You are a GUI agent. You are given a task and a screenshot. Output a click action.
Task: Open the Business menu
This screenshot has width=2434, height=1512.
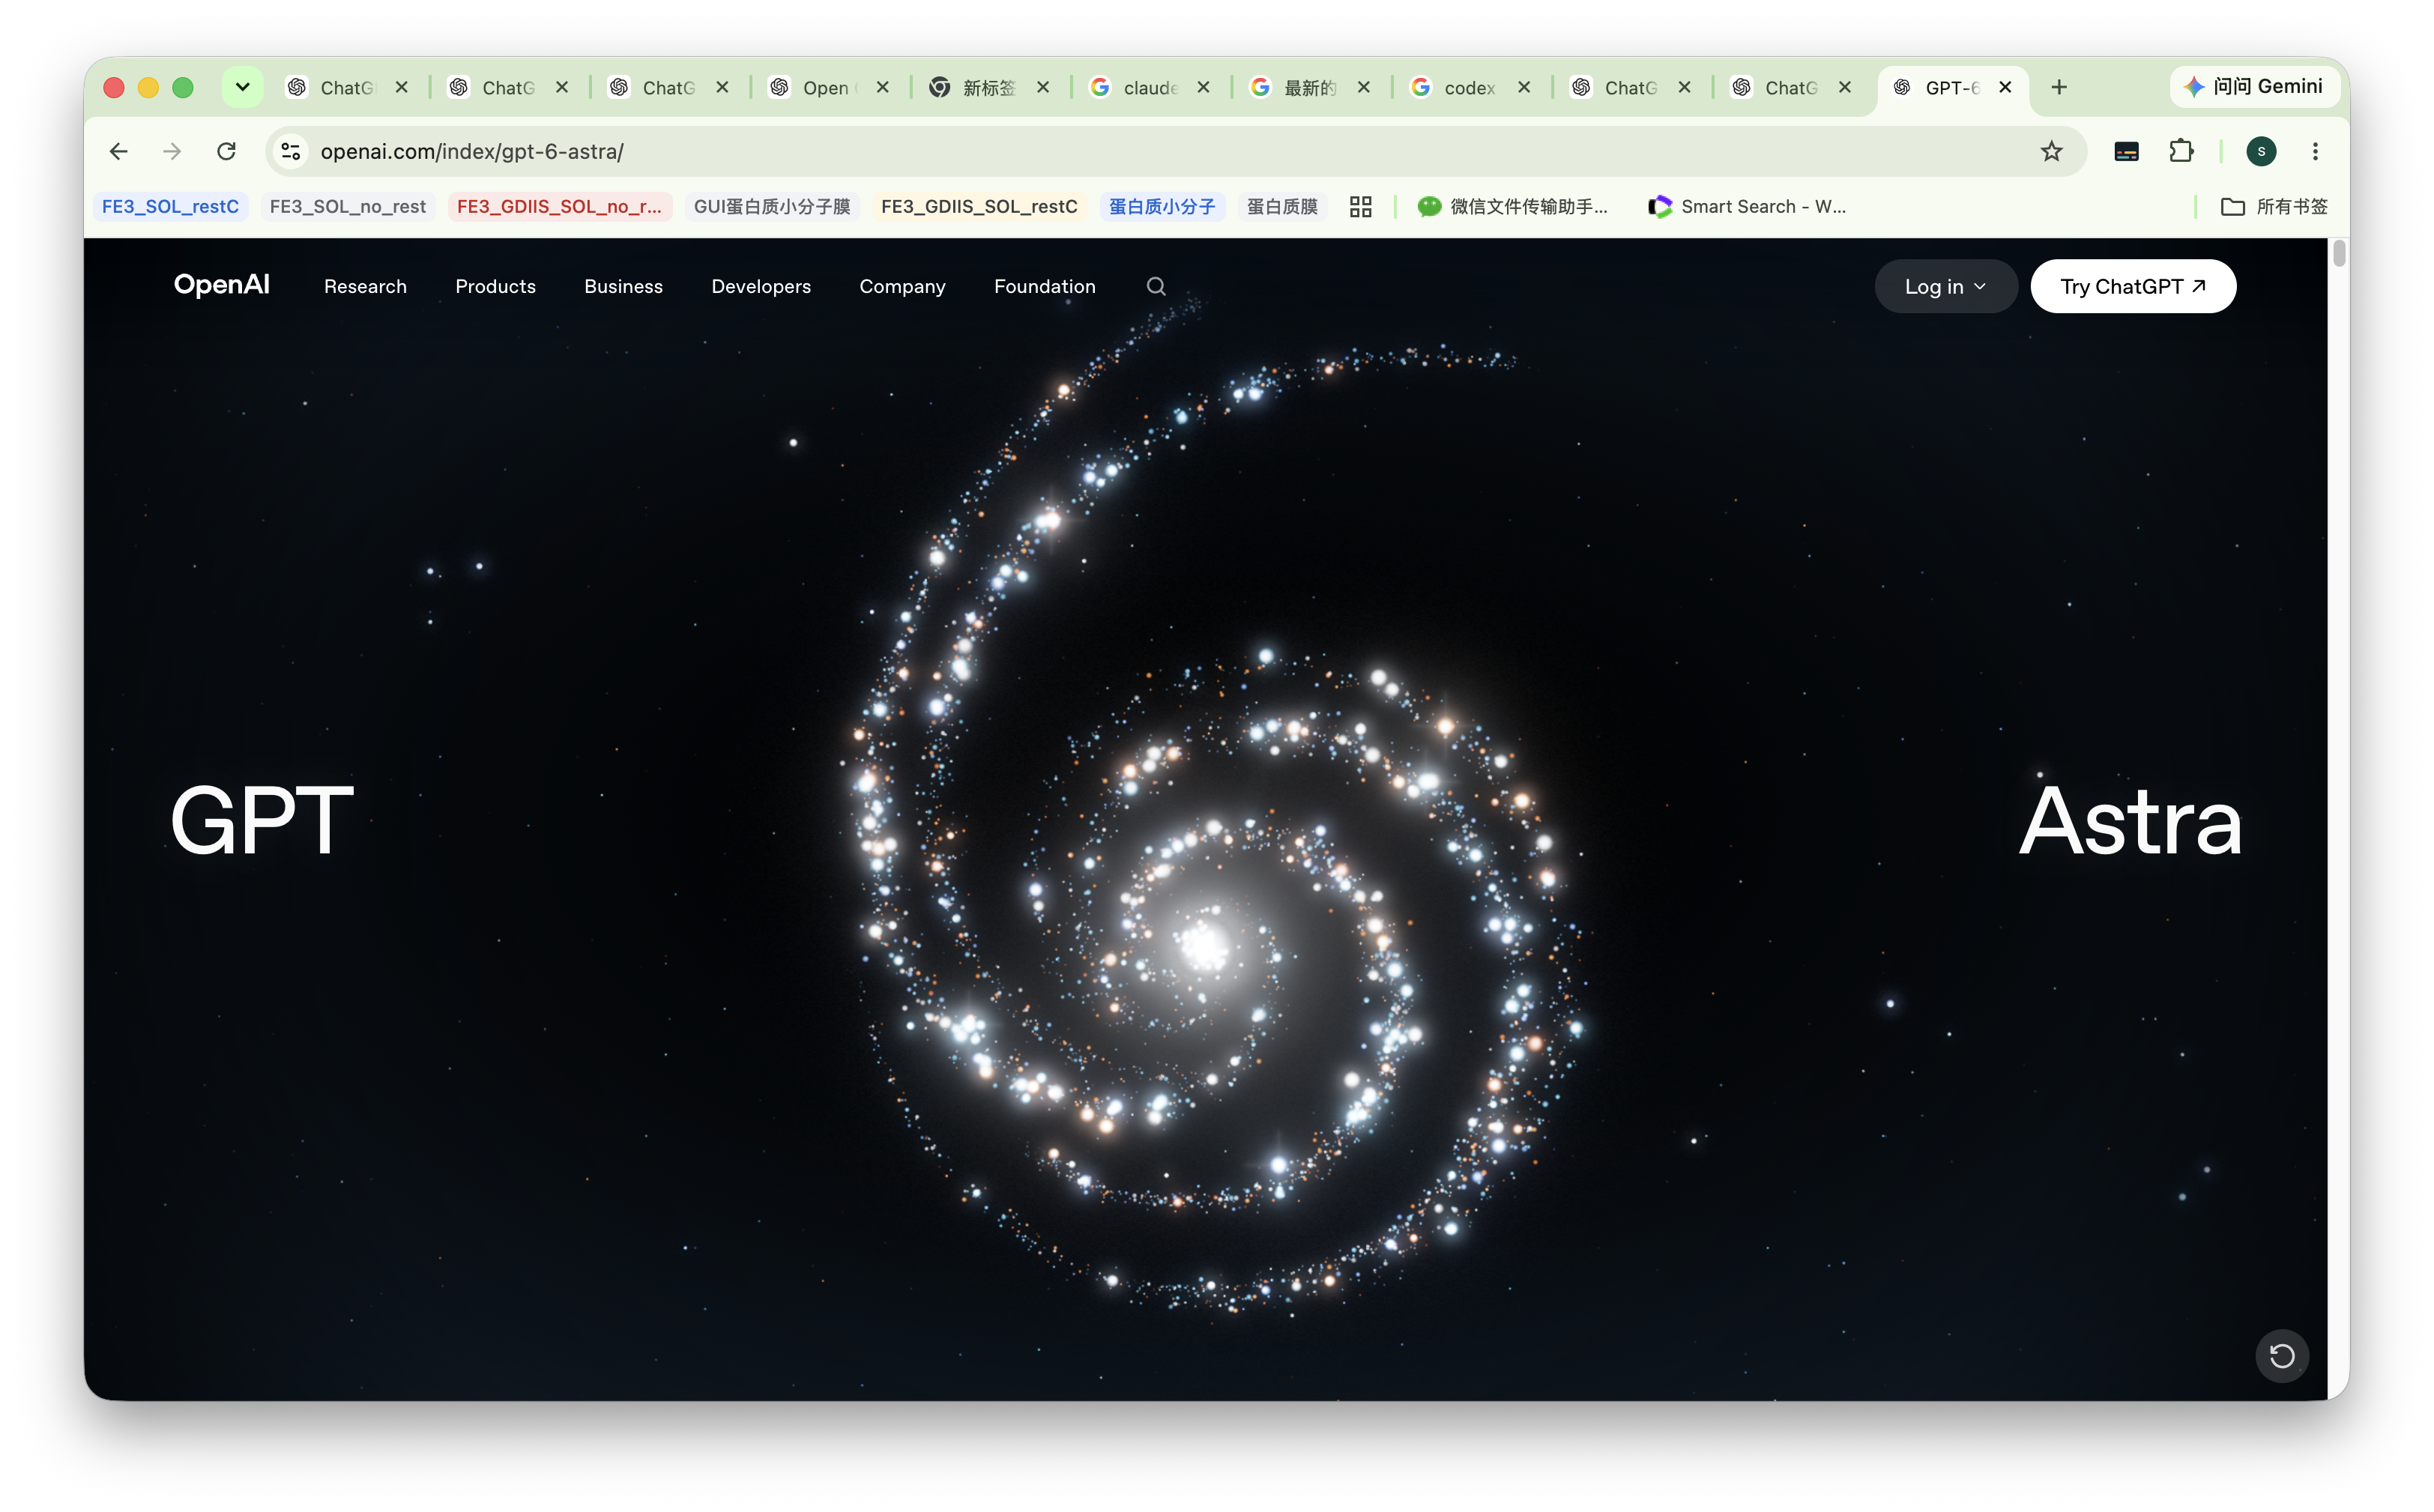623,286
